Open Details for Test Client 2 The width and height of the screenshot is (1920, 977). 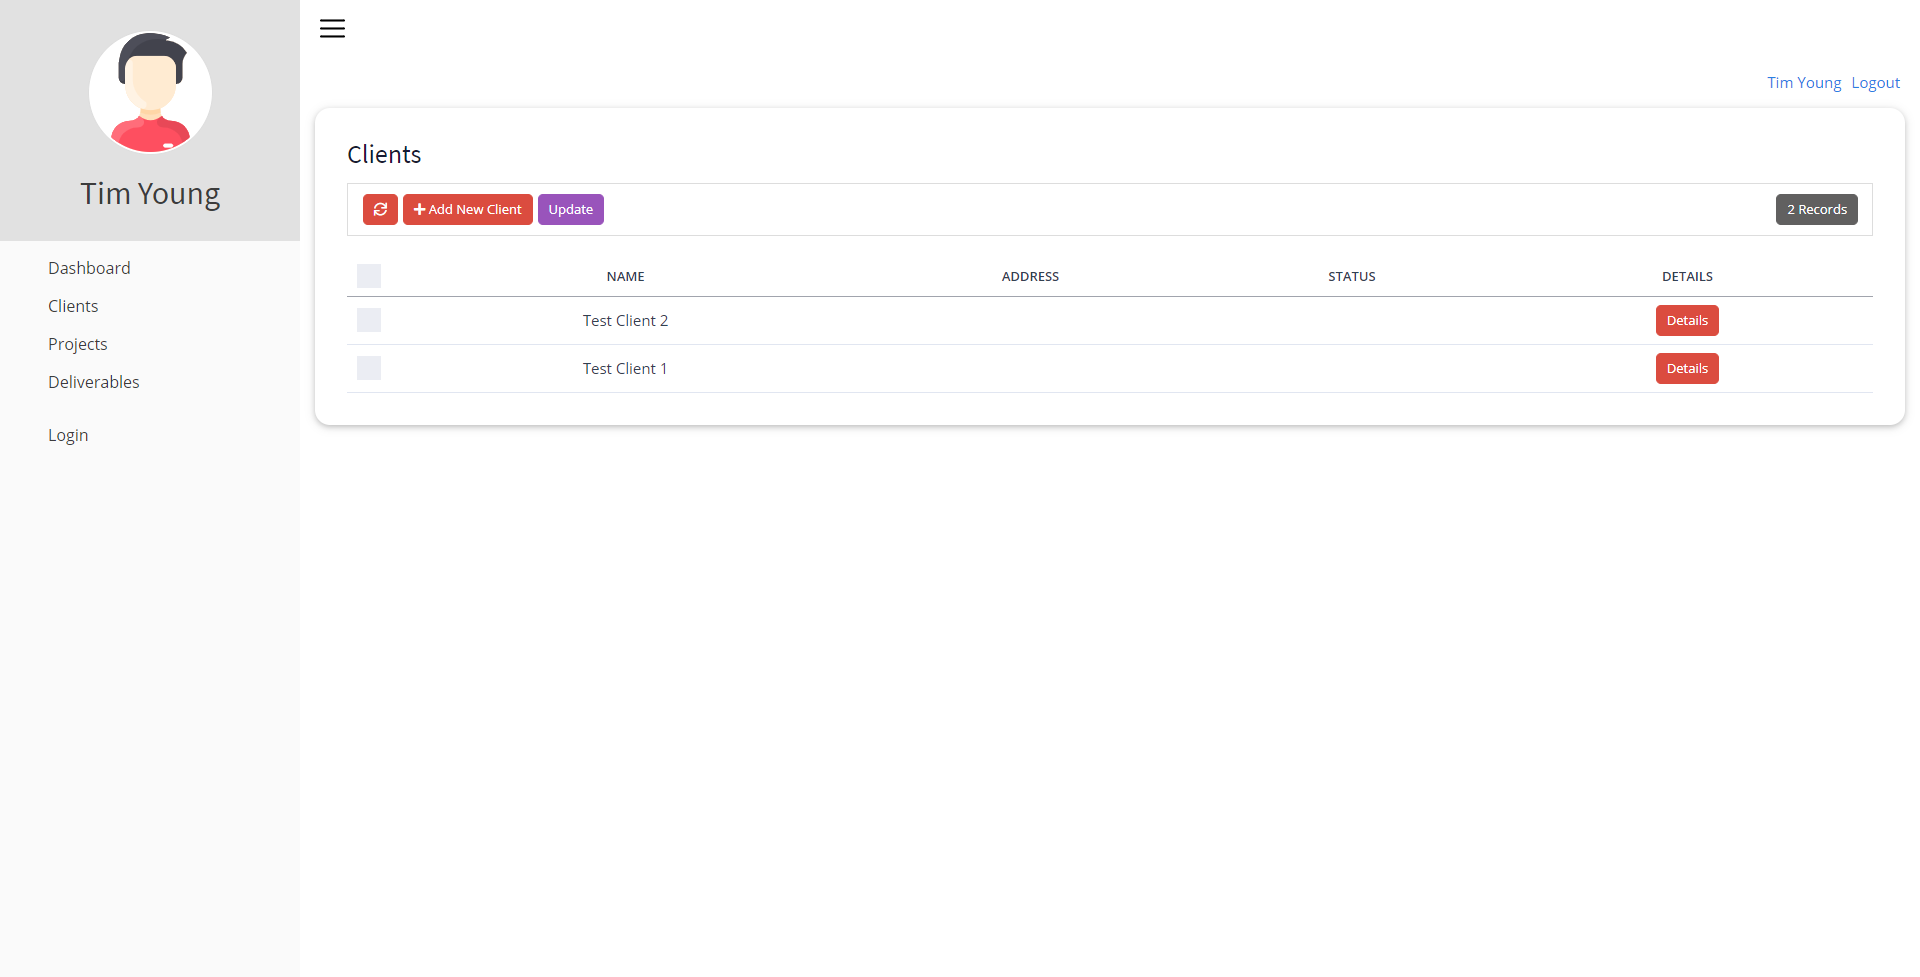[1687, 321]
